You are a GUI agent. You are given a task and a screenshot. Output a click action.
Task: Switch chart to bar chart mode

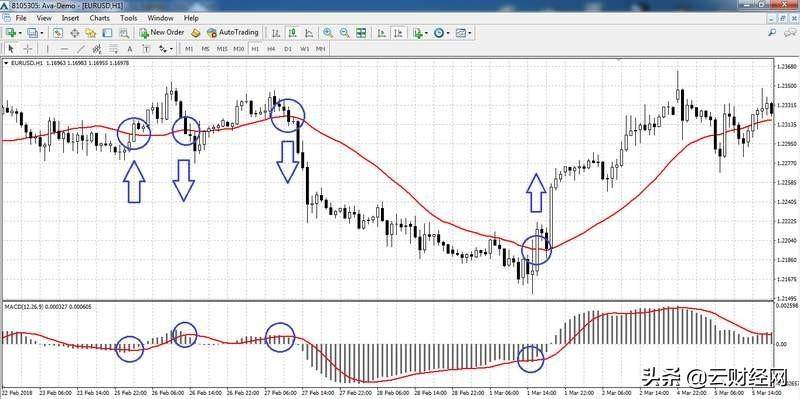[x=276, y=33]
